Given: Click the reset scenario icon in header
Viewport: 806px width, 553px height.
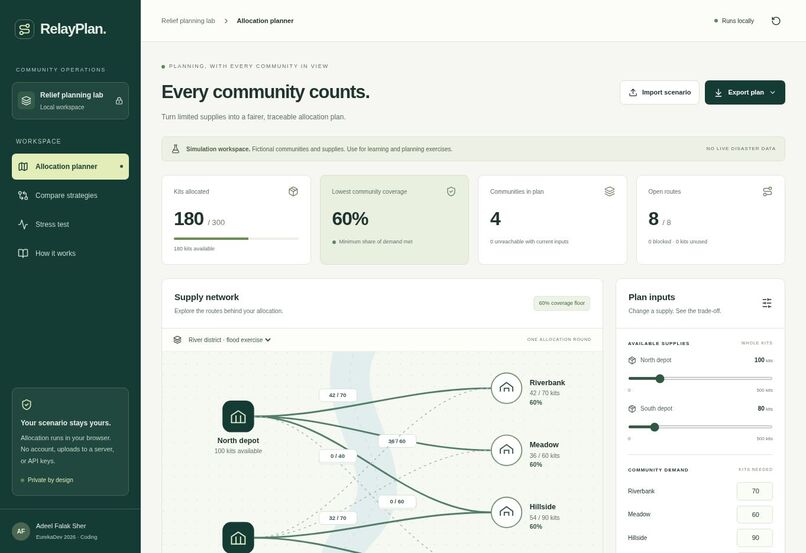Looking at the screenshot, I should [776, 21].
